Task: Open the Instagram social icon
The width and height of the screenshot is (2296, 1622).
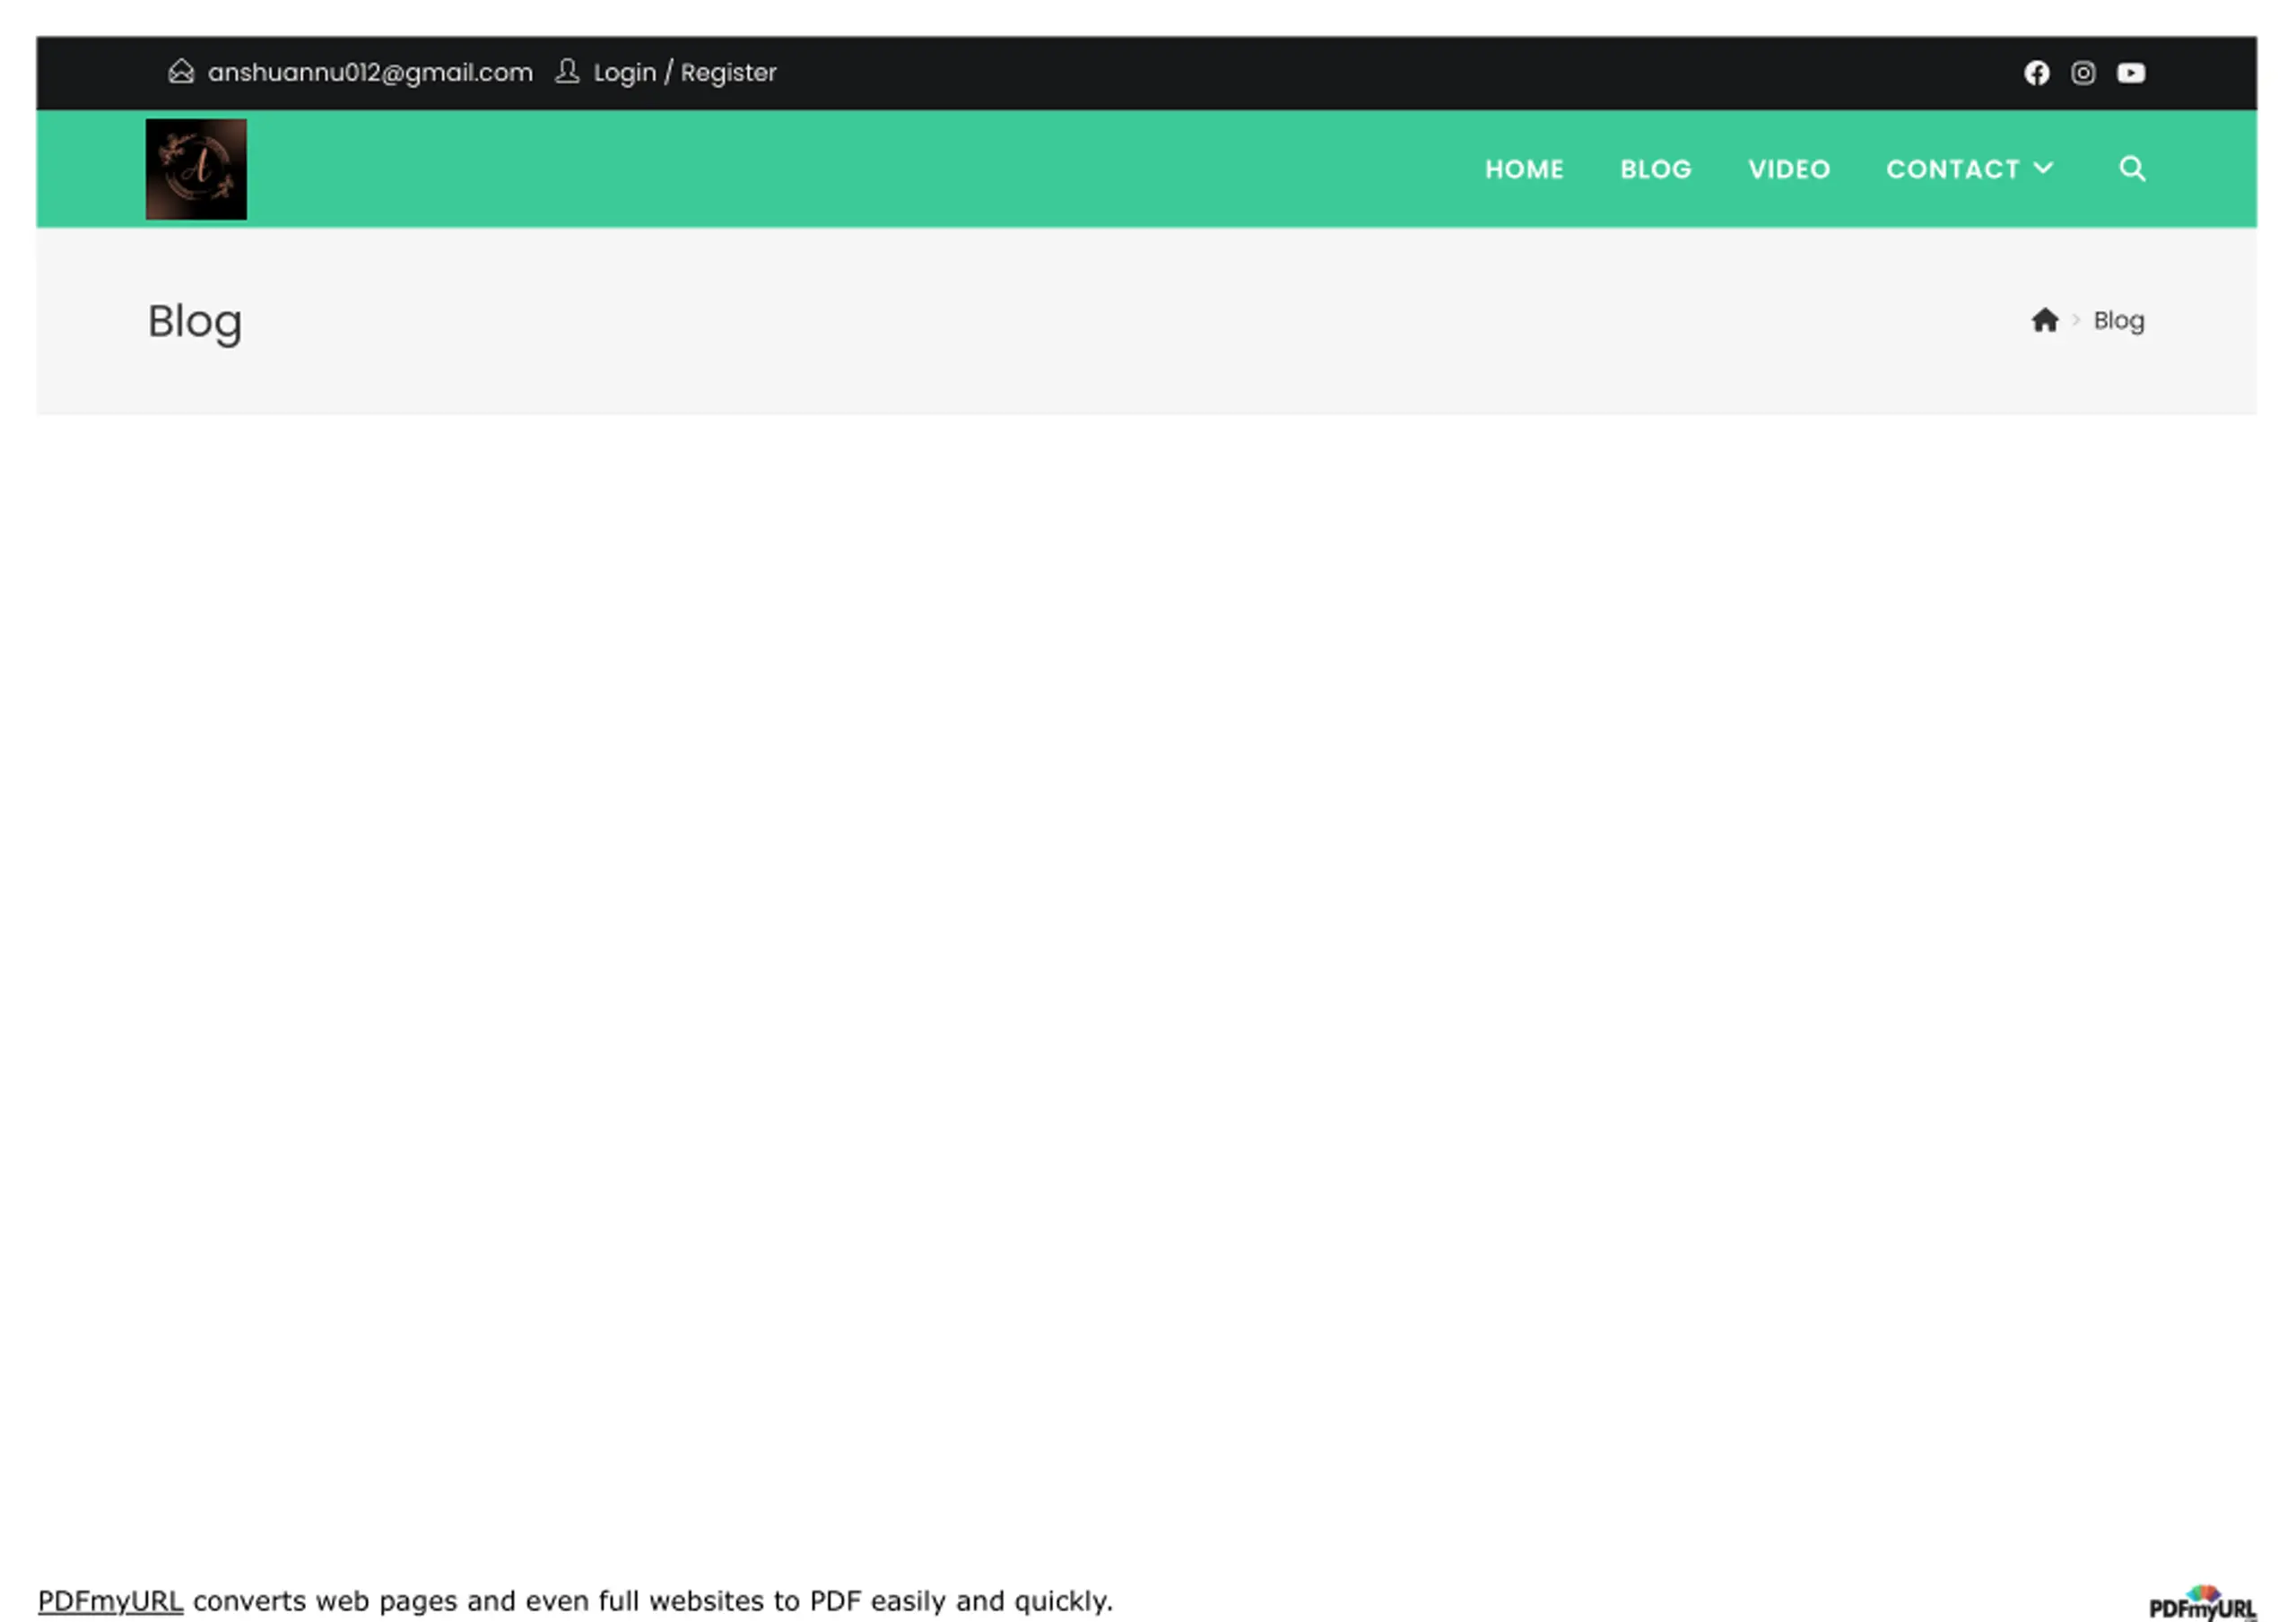Action: 2083,73
